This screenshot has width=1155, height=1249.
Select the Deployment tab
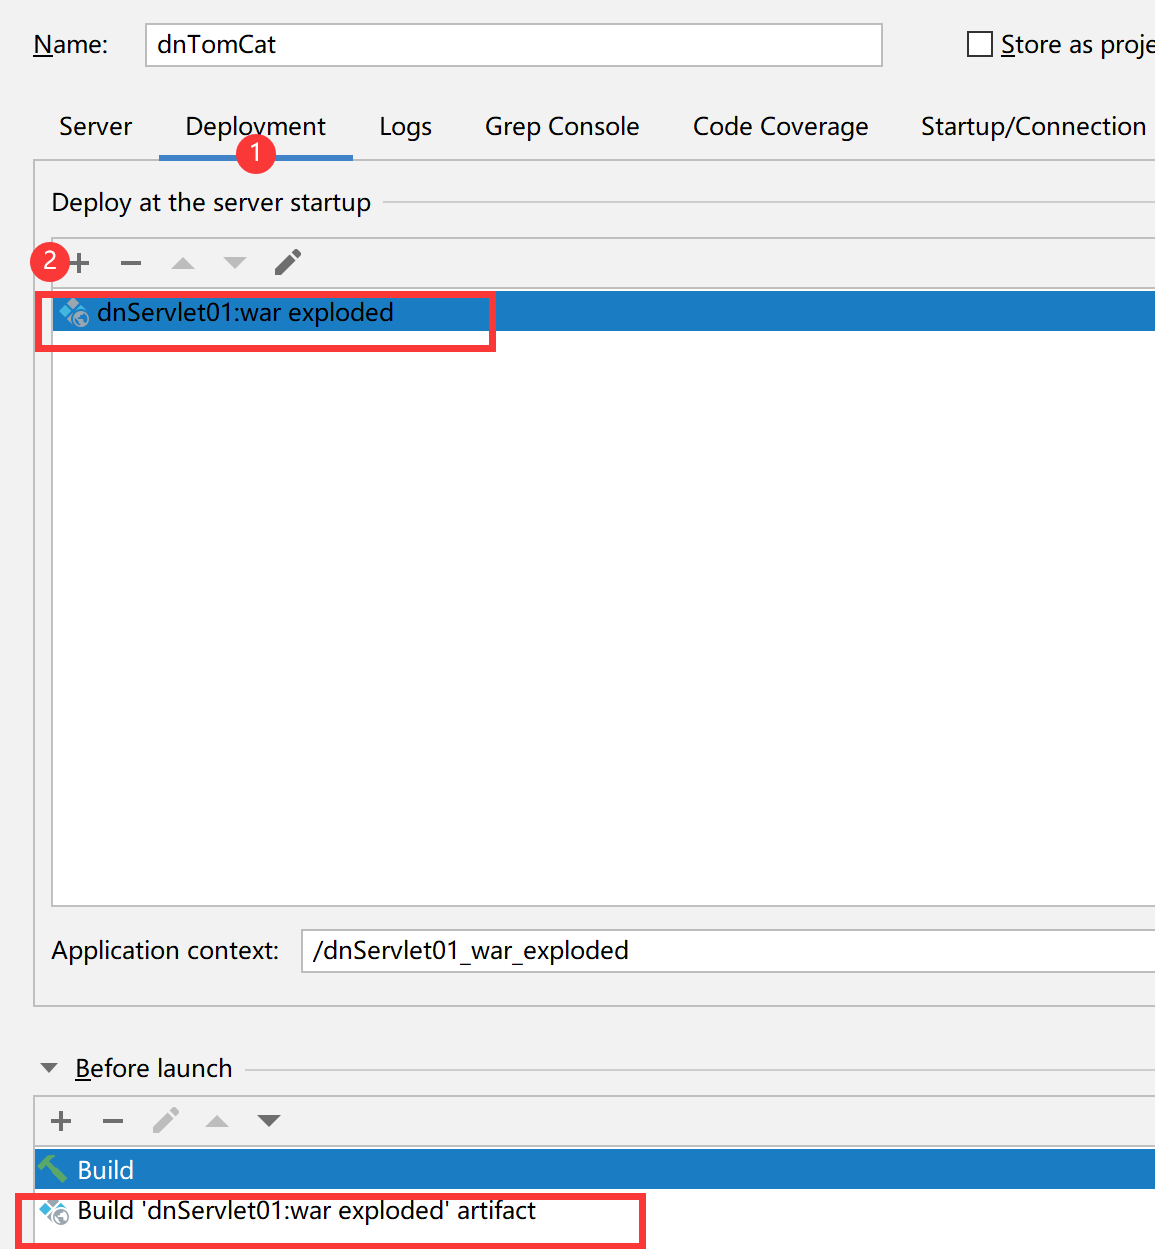click(255, 127)
